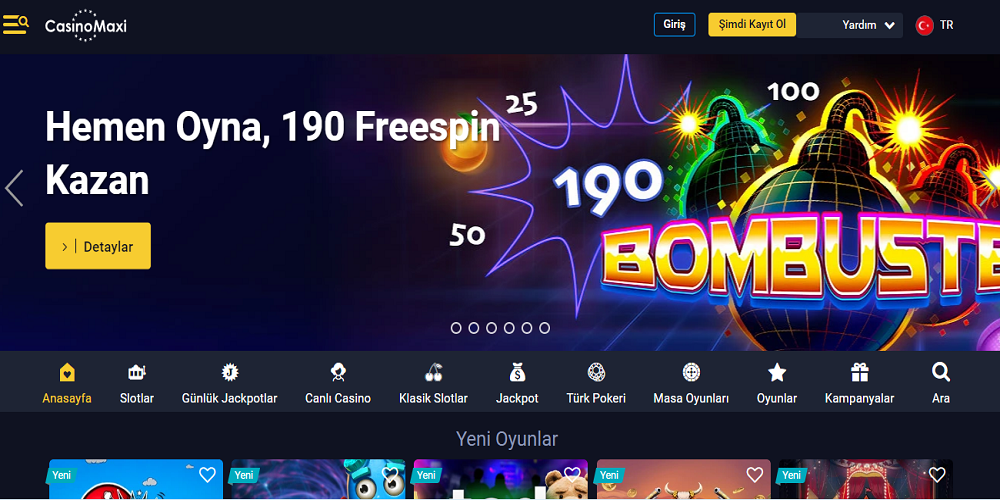Open the TR language selector

tap(935, 26)
